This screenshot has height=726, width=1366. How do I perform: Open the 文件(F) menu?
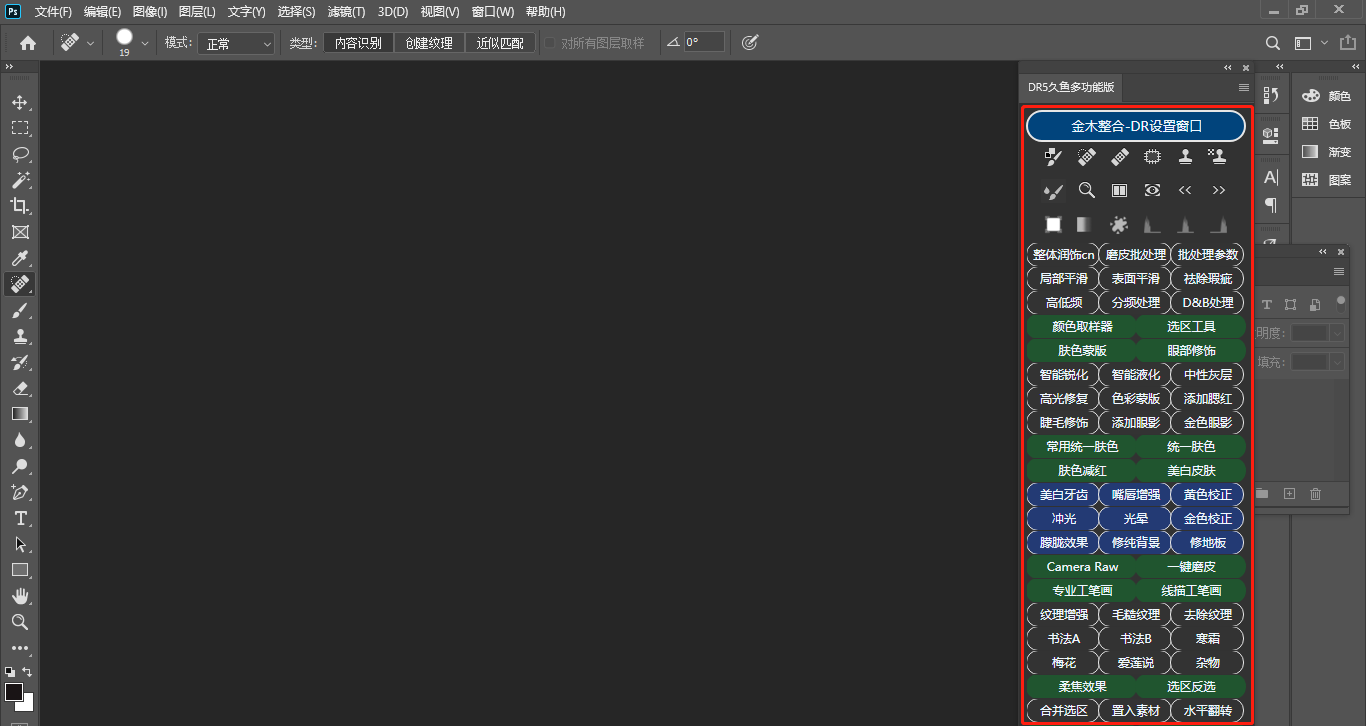[x=53, y=12]
